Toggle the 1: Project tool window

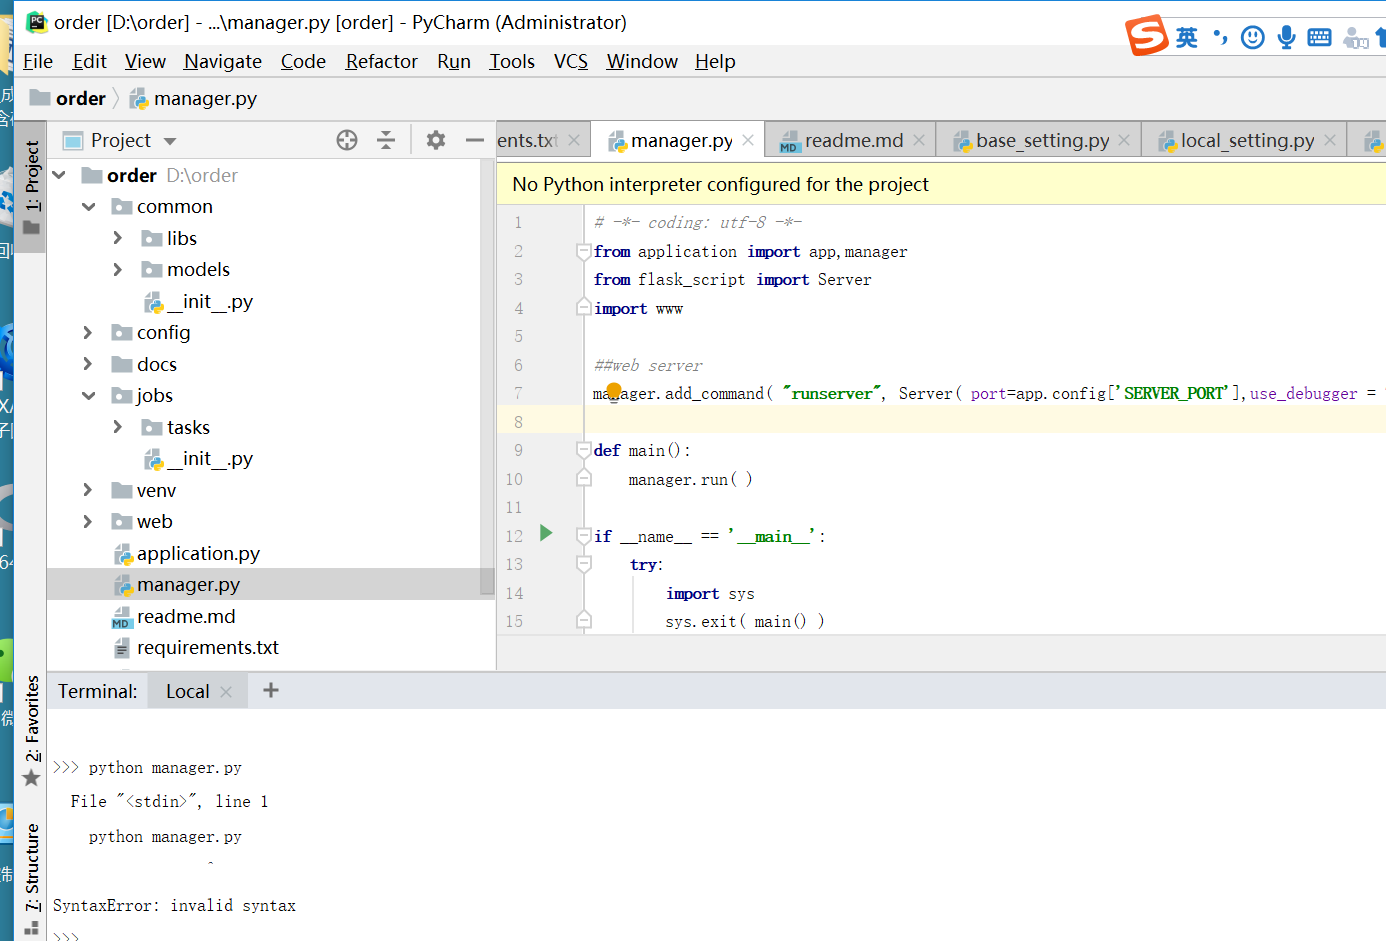(32, 185)
